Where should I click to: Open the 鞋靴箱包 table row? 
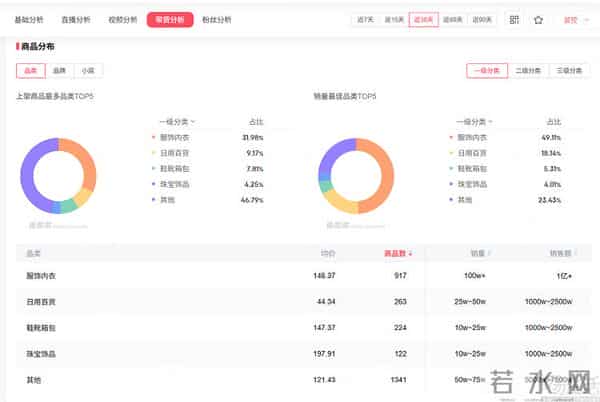point(303,327)
